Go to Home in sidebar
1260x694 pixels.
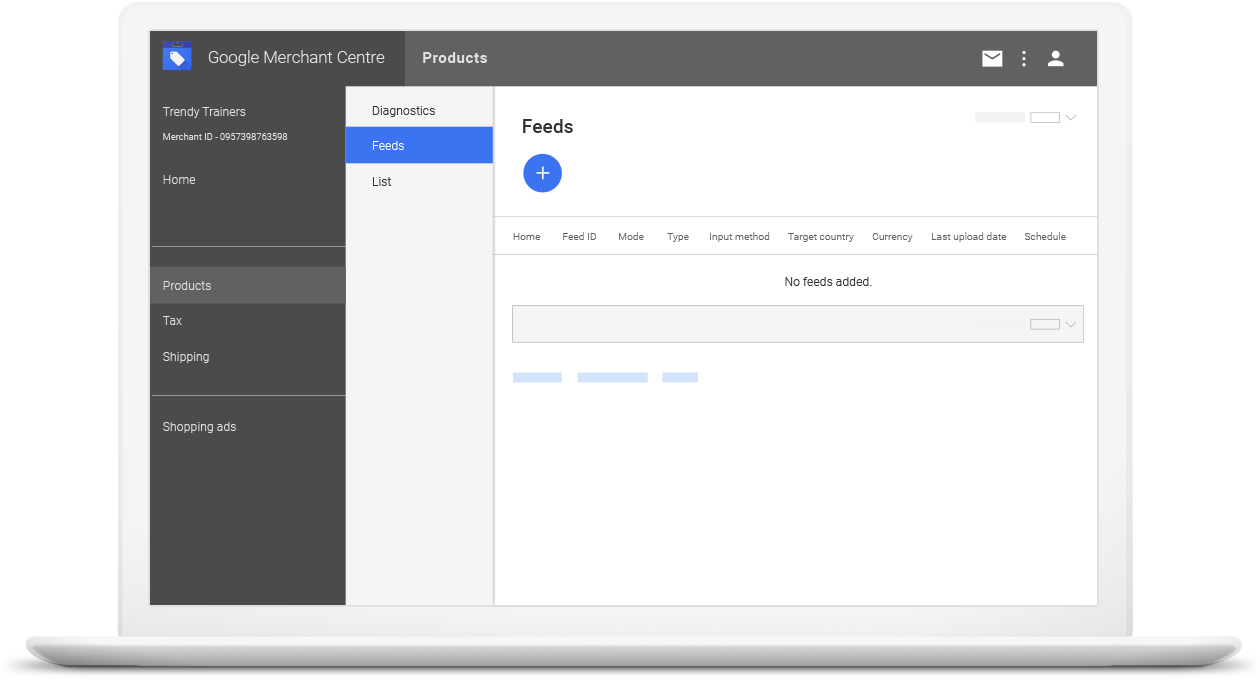(179, 180)
